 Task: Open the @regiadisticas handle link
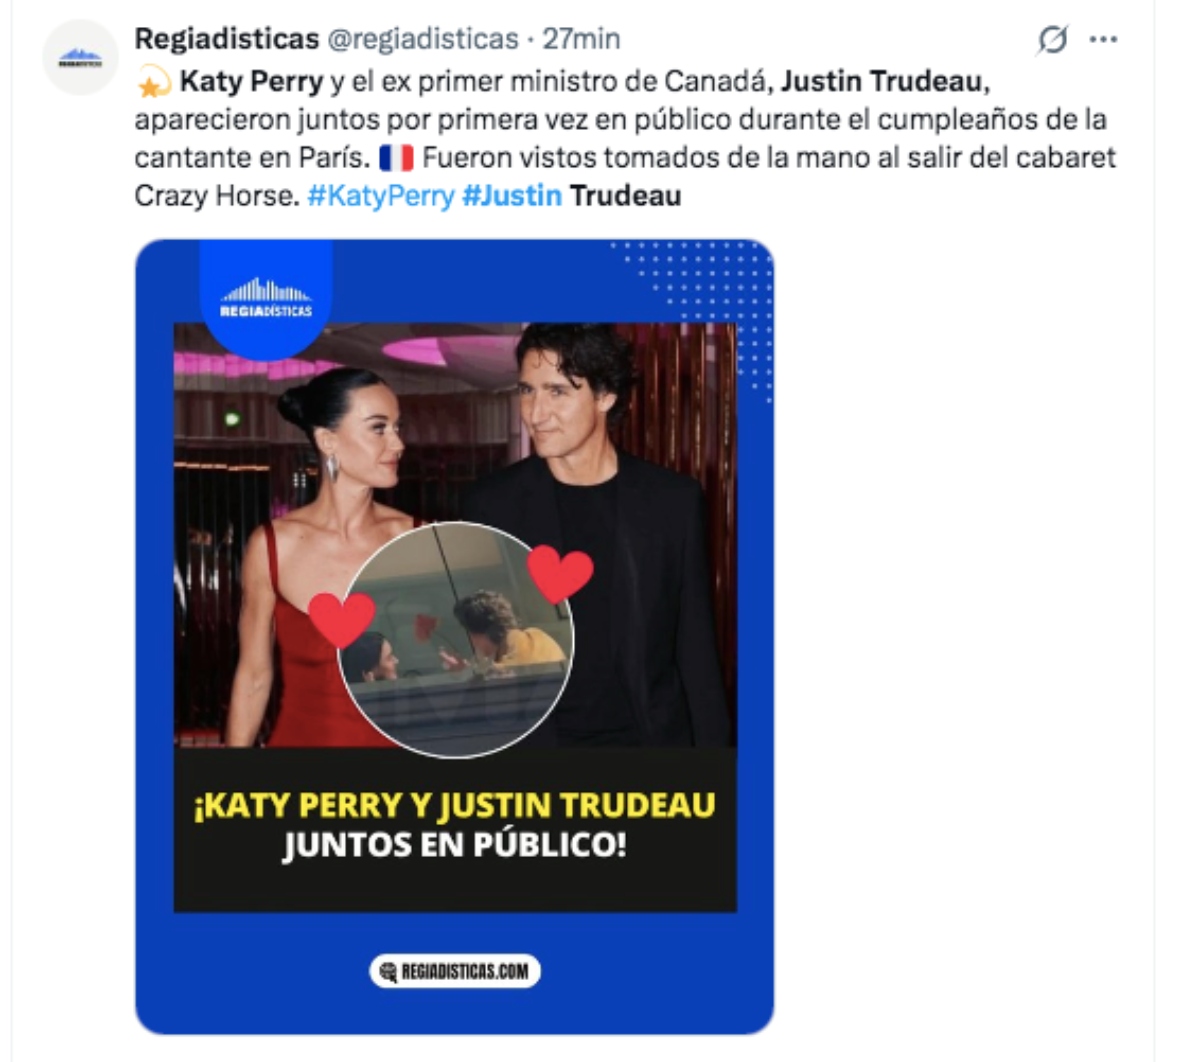[x=423, y=39]
